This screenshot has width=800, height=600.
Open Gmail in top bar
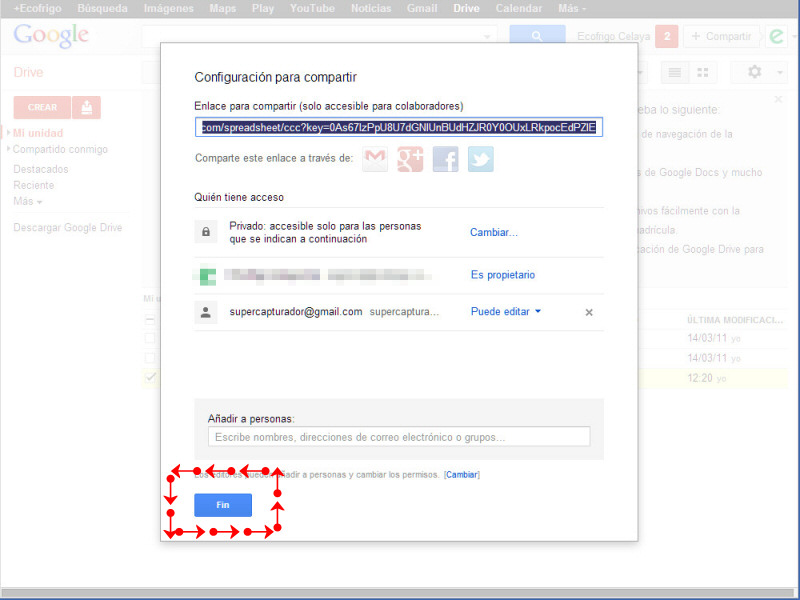click(x=422, y=9)
